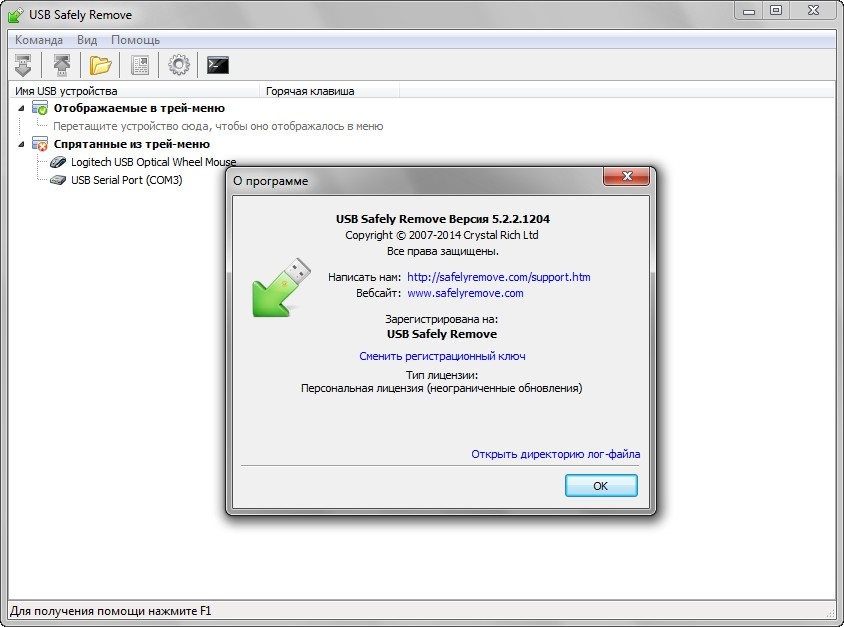This screenshot has width=844, height=627.
Task: Click the Все права защищены text
Action: point(442,251)
